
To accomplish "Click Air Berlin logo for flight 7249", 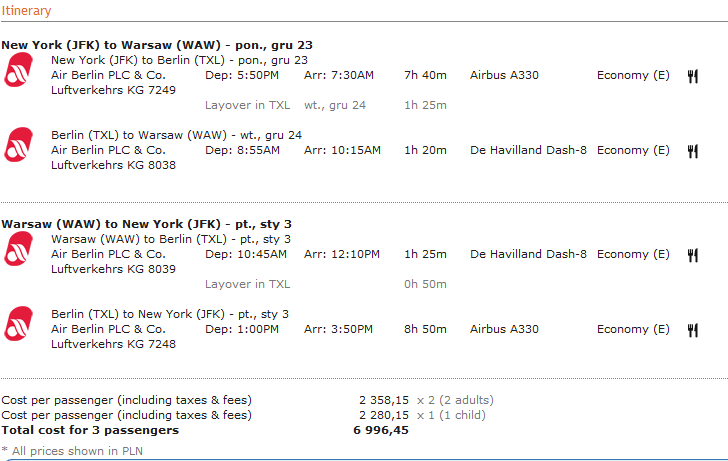I will pos(19,70).
